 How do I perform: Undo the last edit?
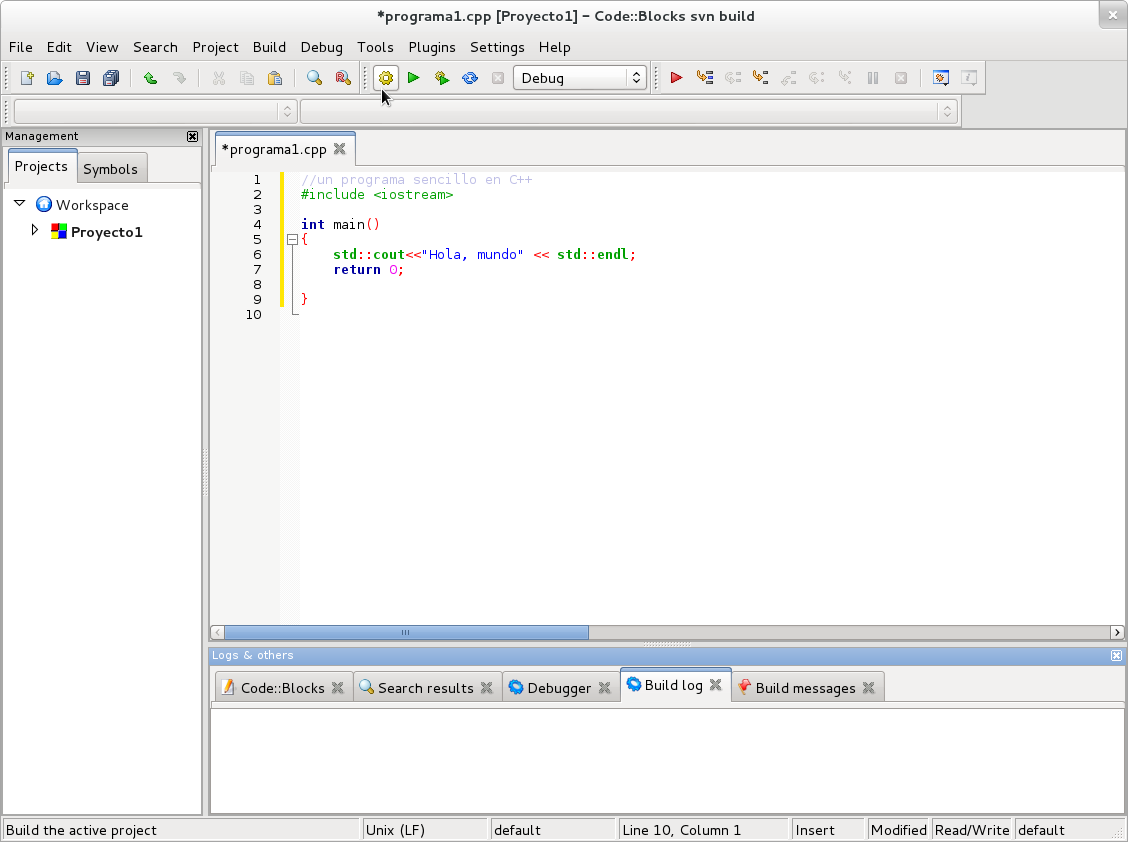(150, 77)
